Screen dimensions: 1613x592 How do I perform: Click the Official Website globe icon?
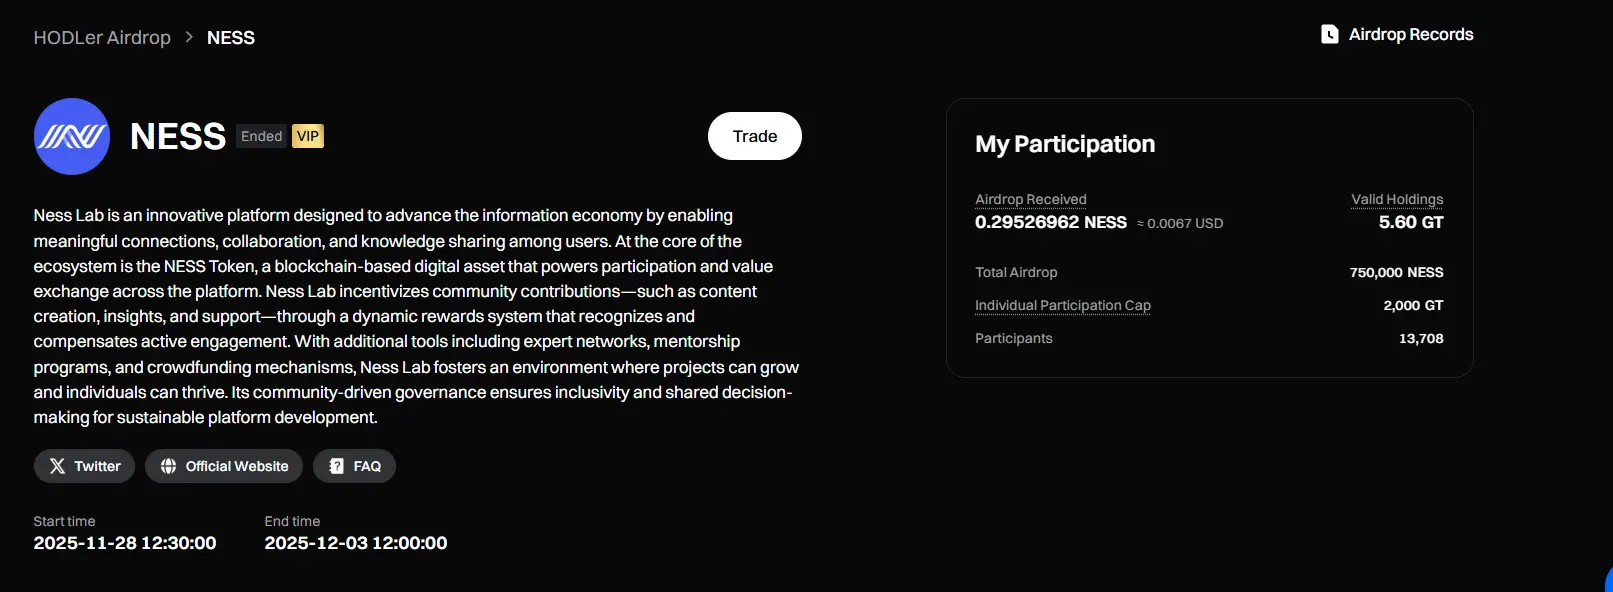pos(168,466)
